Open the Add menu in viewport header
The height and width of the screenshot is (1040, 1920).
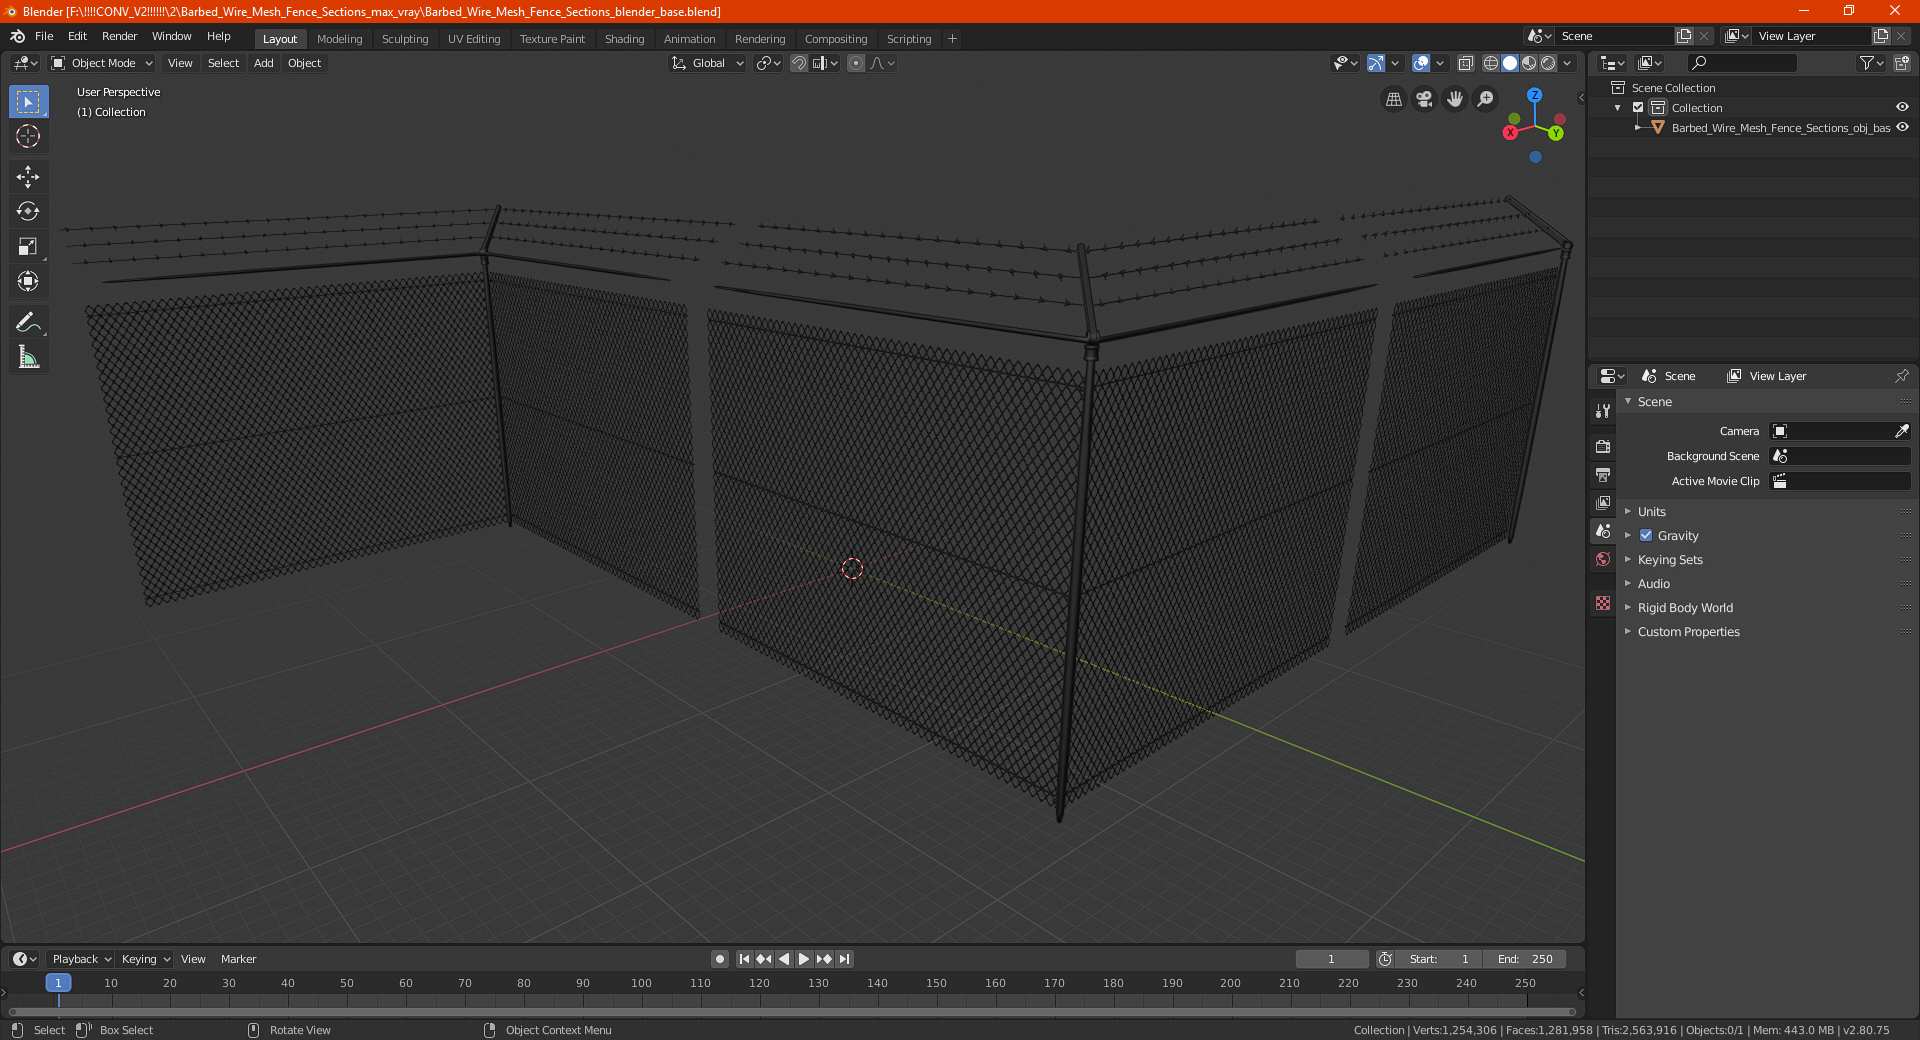tap(263, 63)
